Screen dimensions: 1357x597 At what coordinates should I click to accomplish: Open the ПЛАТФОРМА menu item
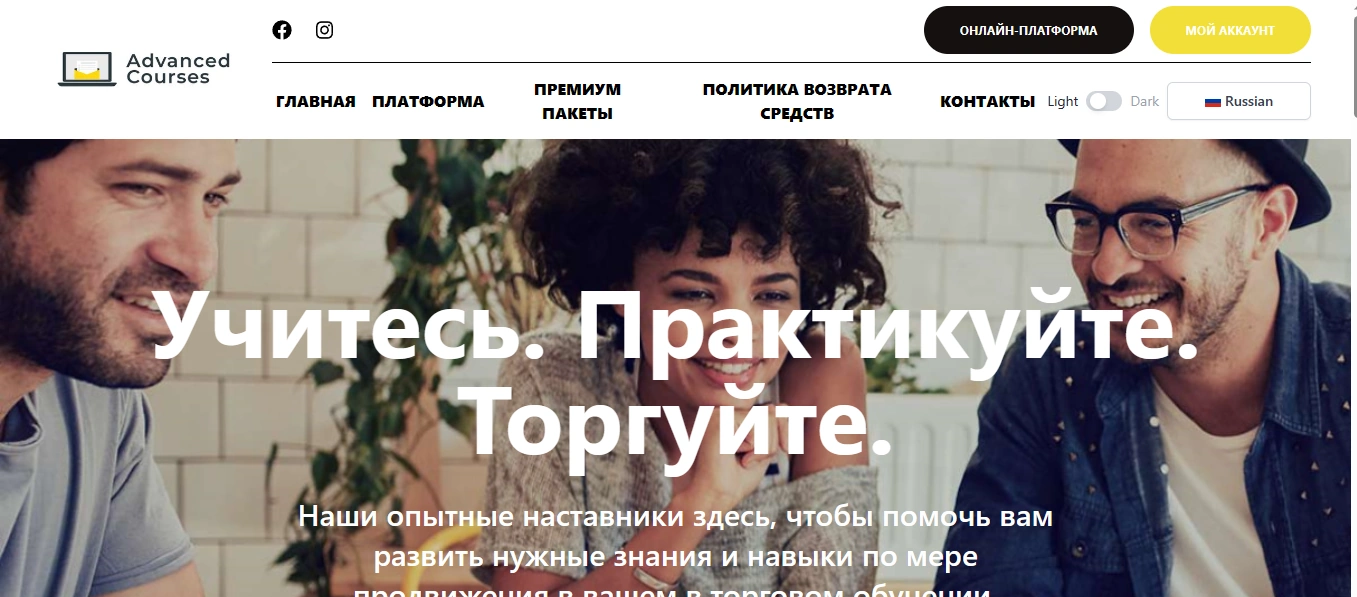click(x=428, y=101)
